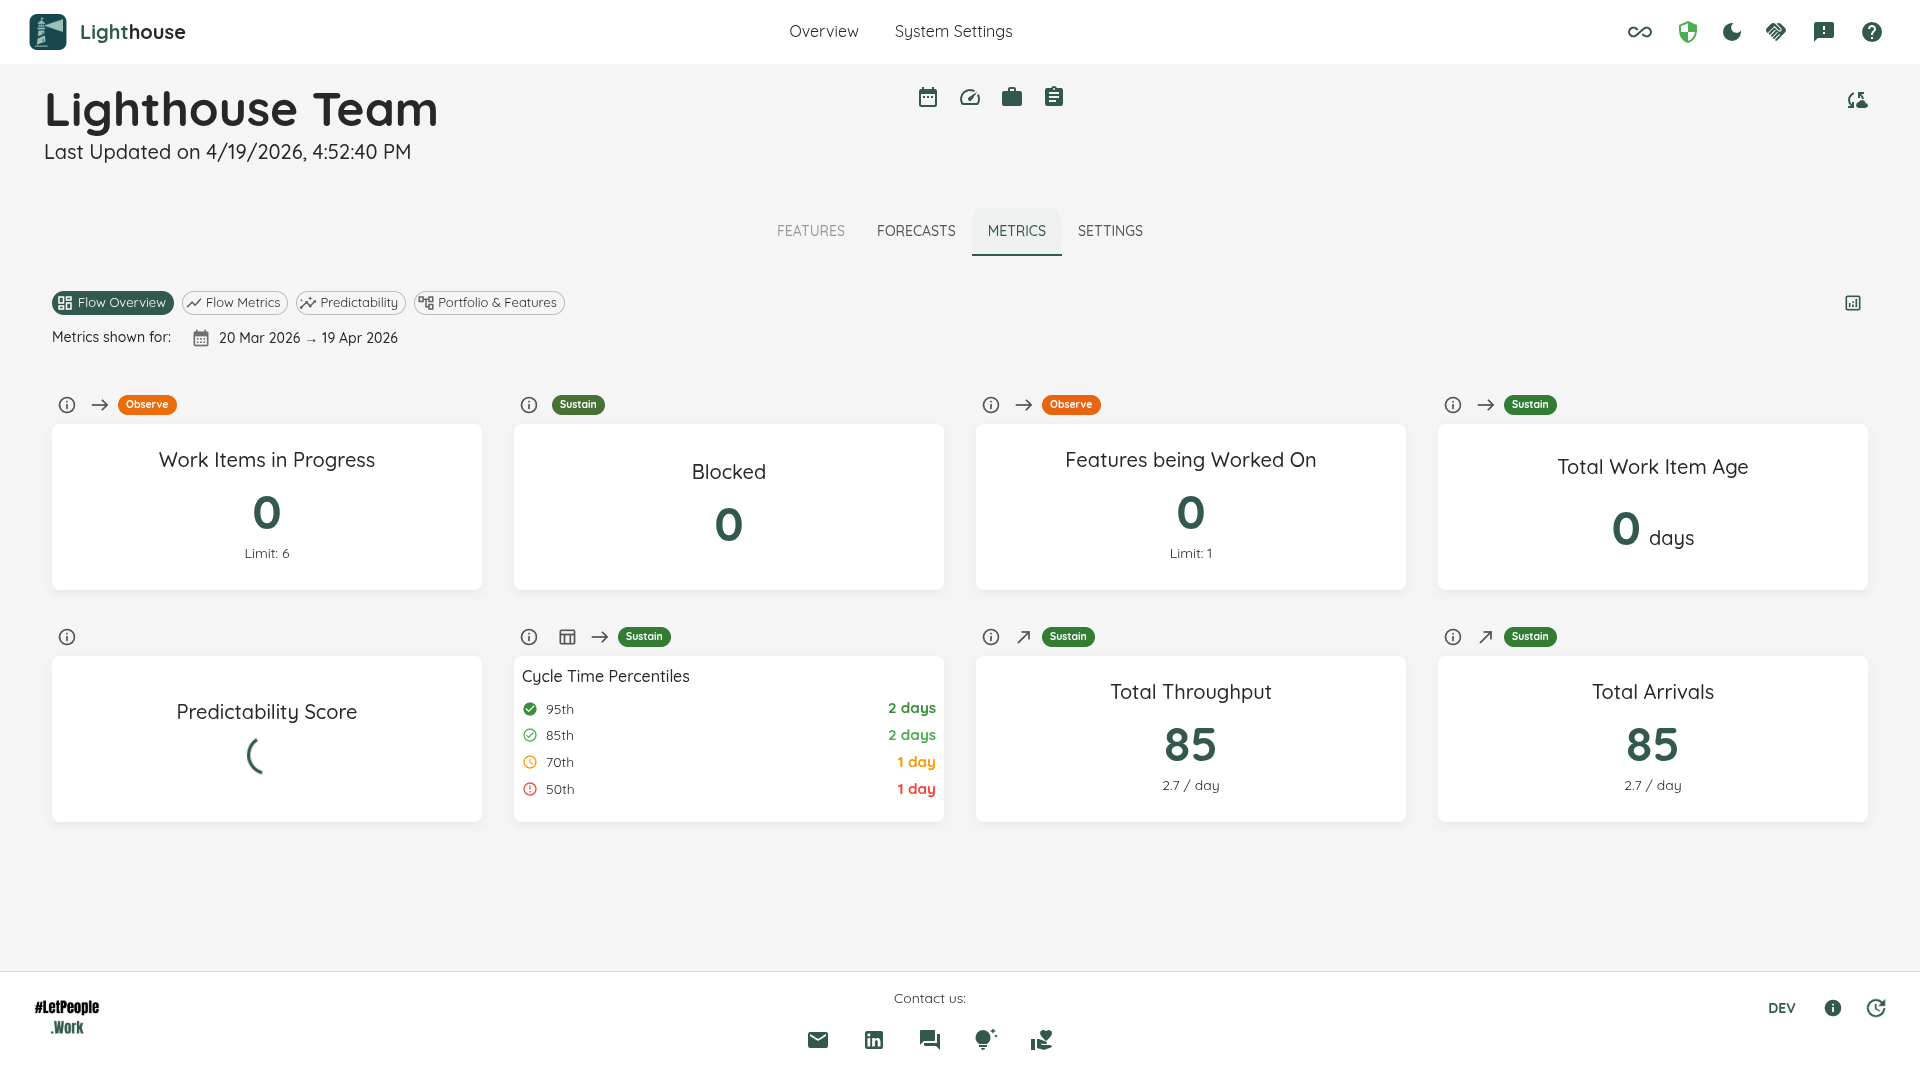Open help via the question mark icon
Image resolution: width=1920 pixels, height=1080 pixels.
tap(1872, 32)
